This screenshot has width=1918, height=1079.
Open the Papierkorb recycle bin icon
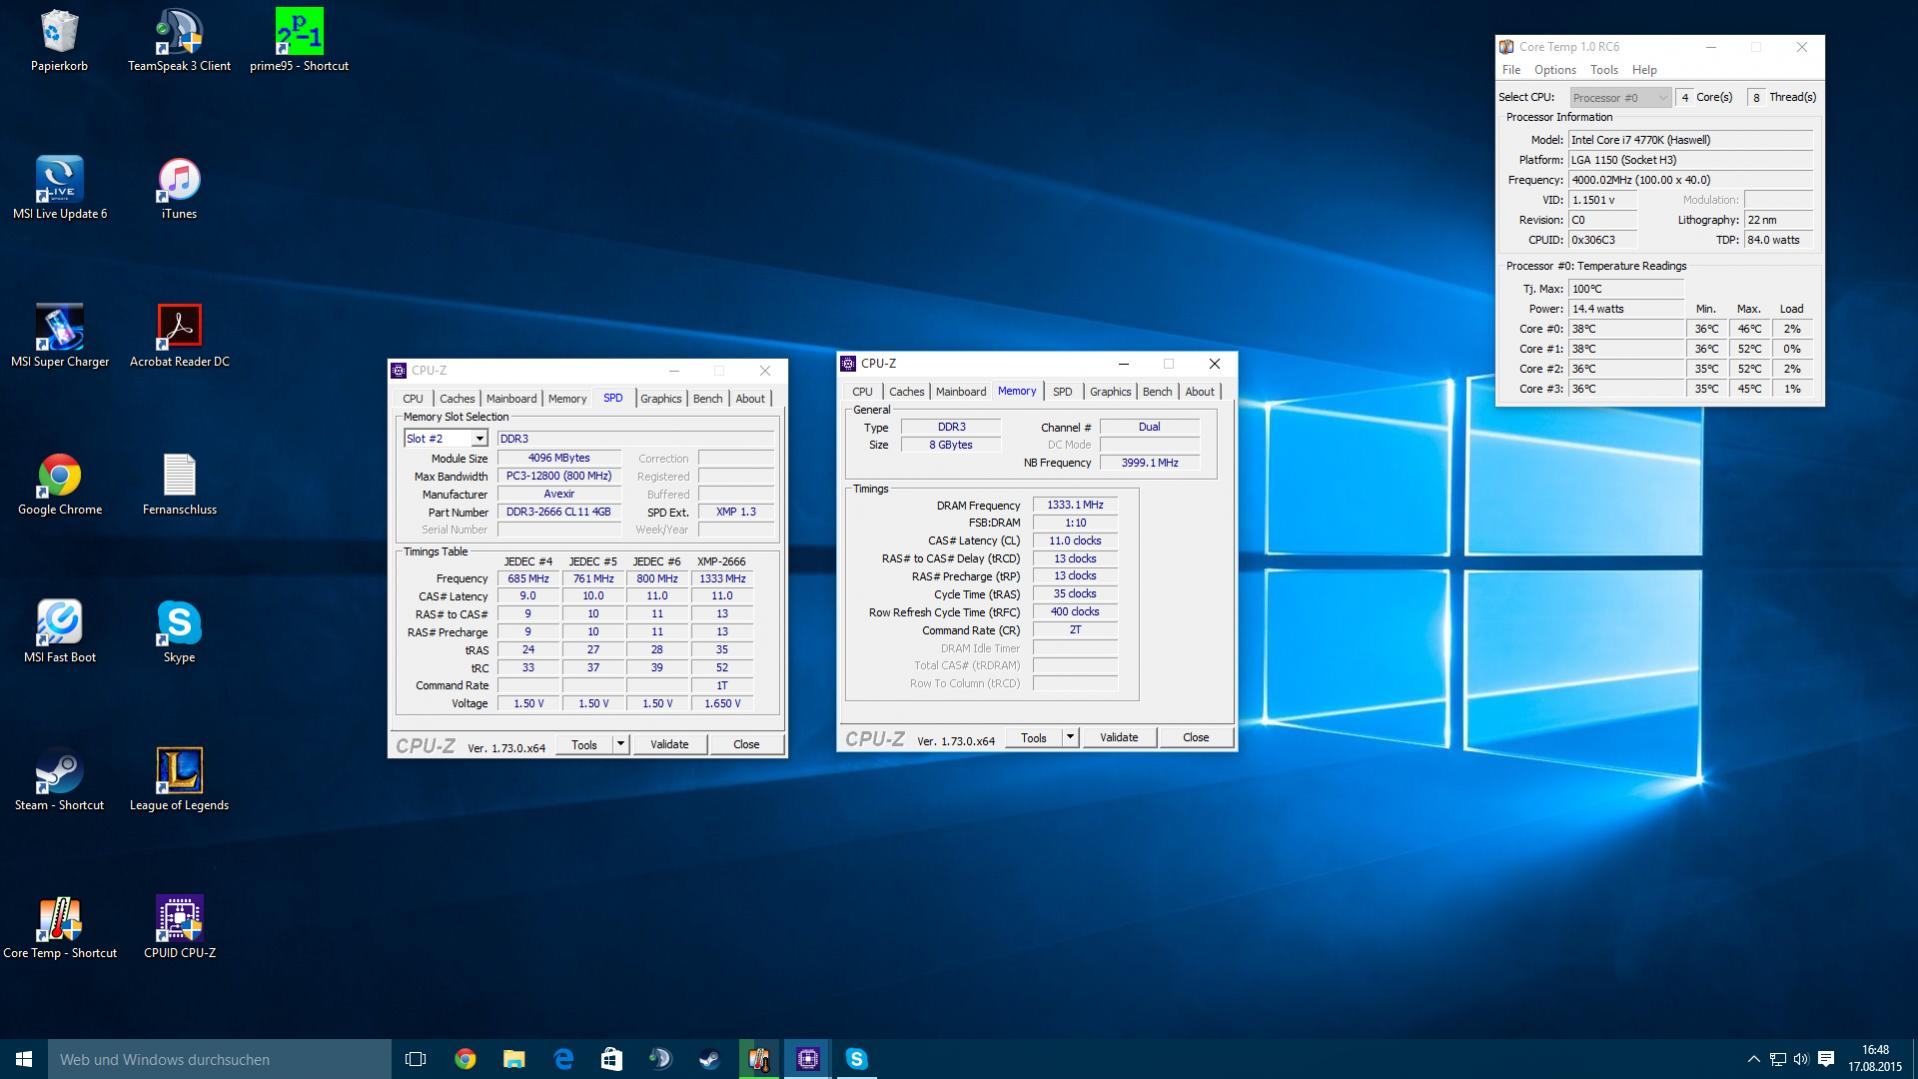(x=59, y=41)
